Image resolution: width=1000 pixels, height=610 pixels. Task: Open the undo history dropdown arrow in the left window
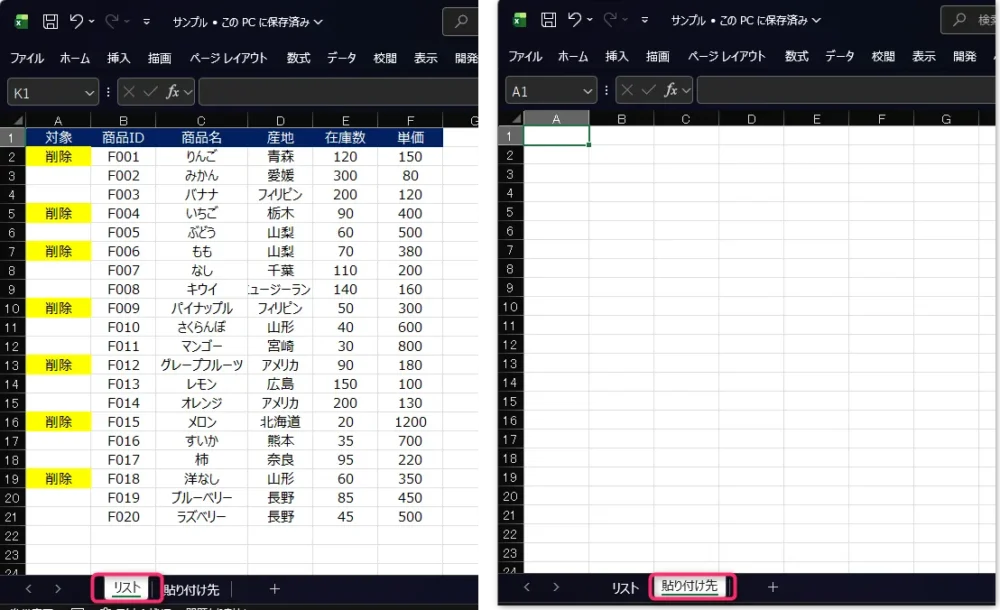point(92,20)
